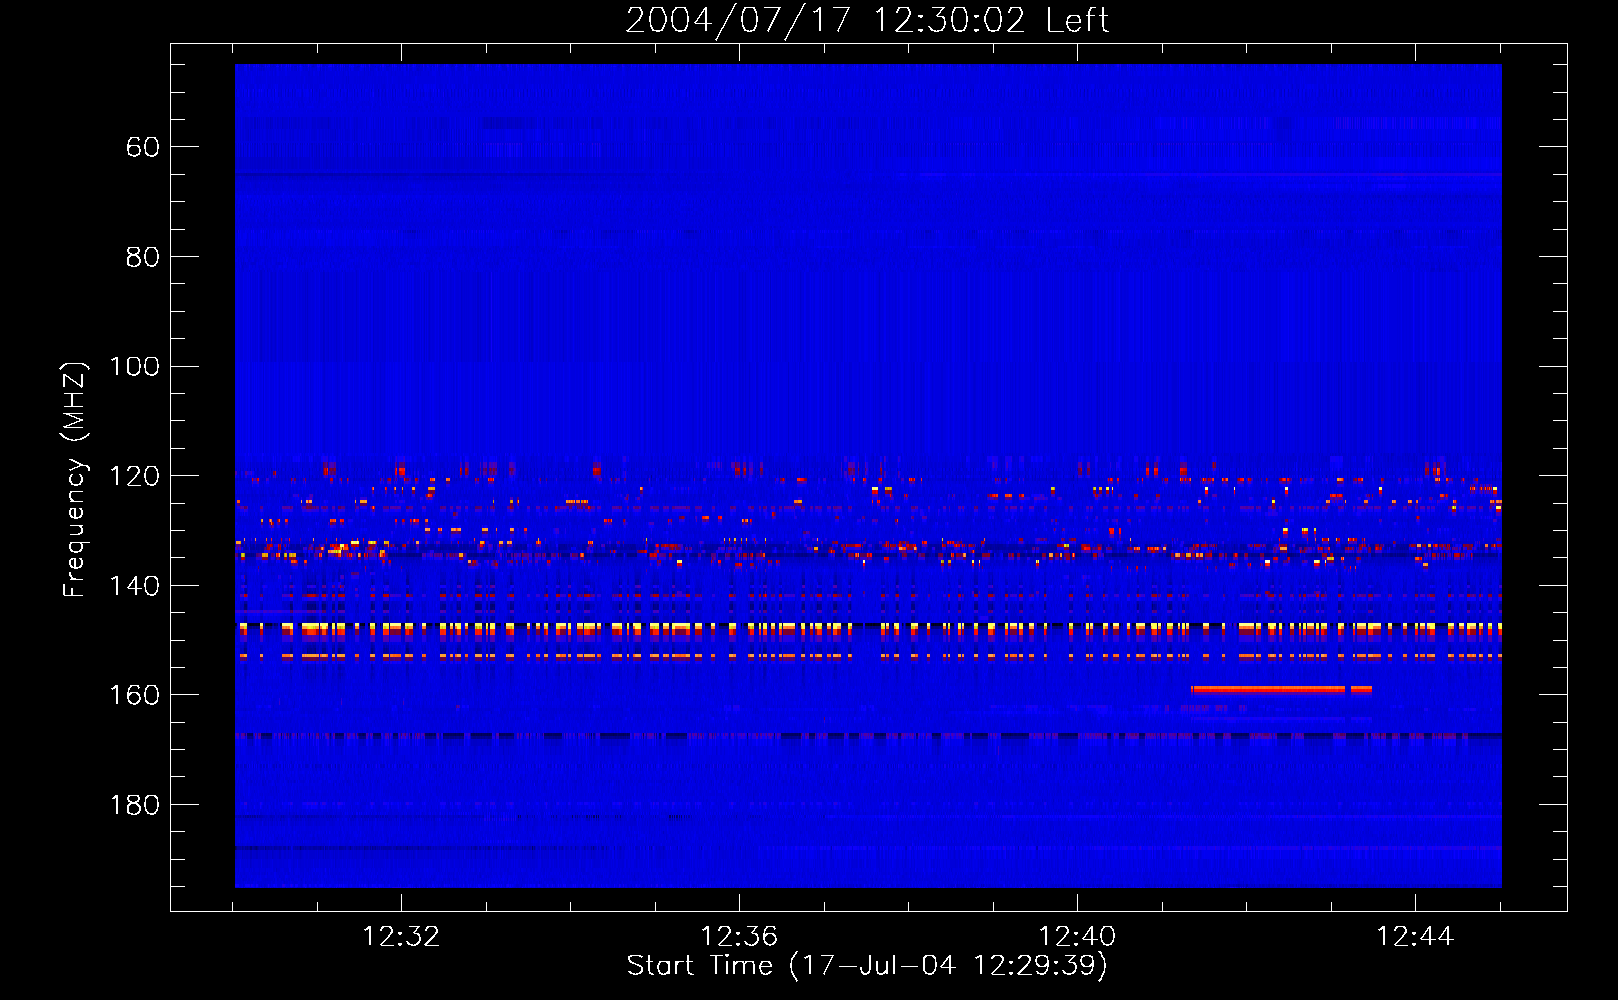Select the "Frequency (MHZ)" axis label
The width and height of the screenshot is (1618, 1000).
[75, 479]
